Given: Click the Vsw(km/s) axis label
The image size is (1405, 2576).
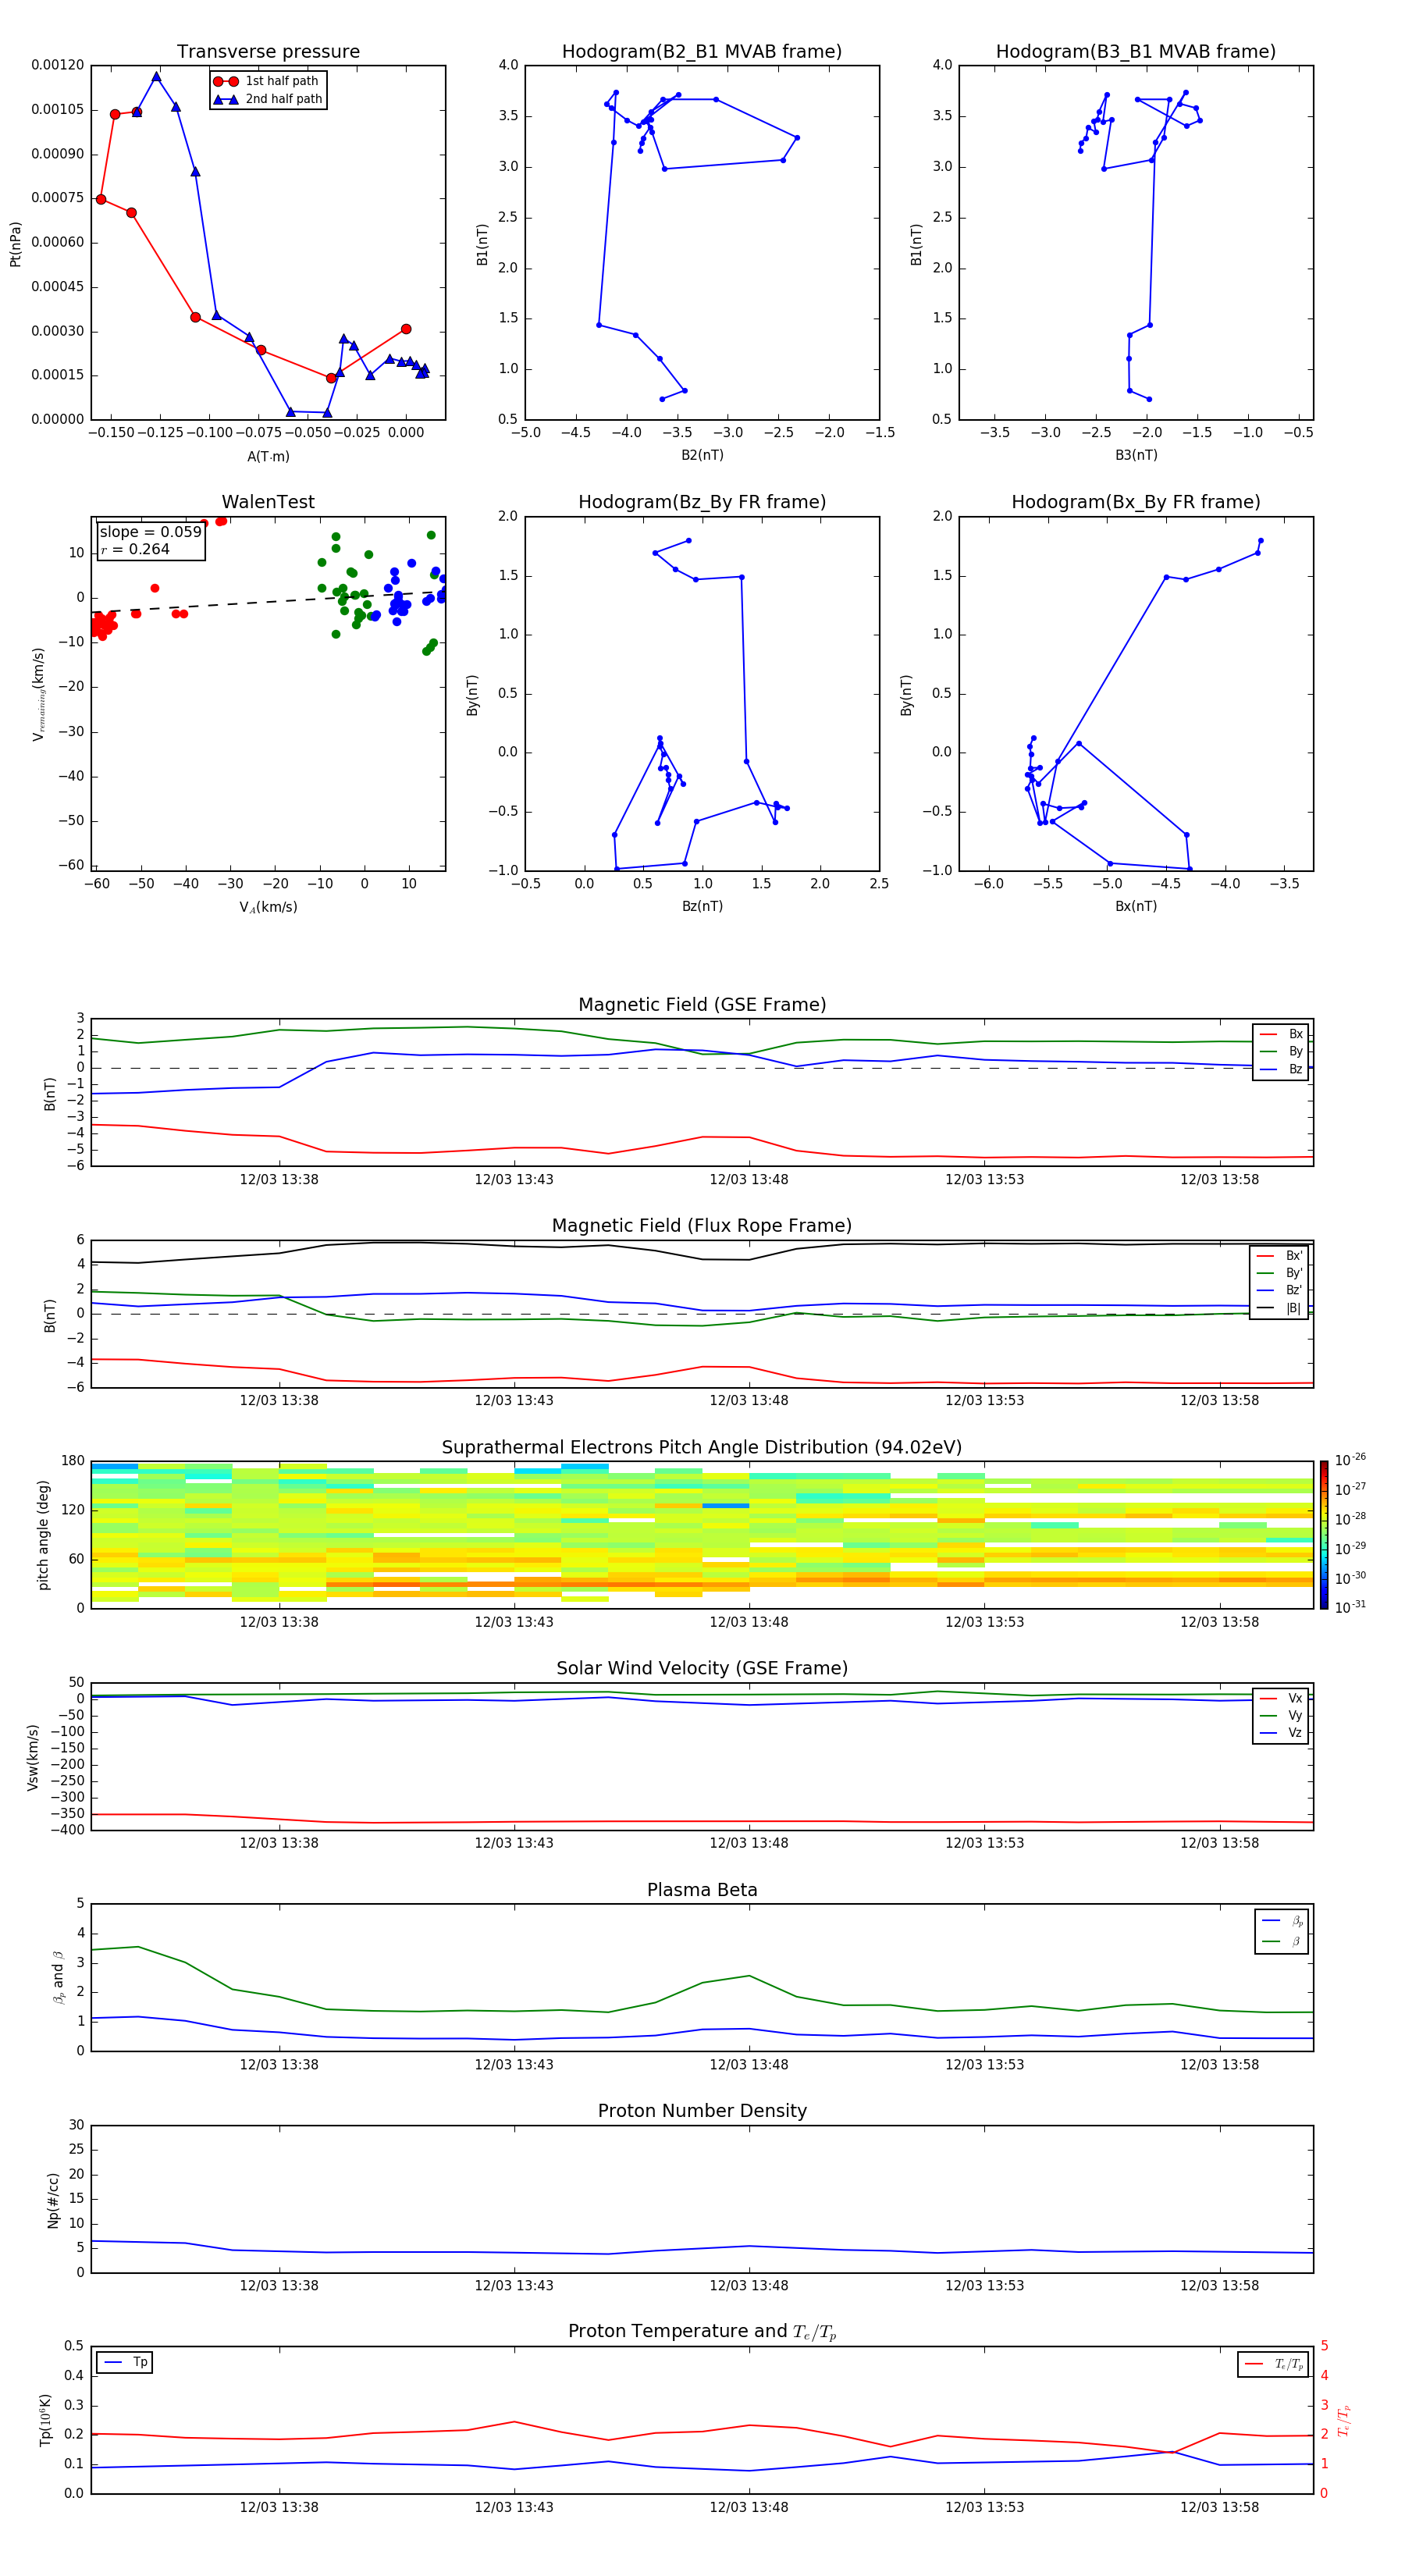Looking at the screenshot, I should (x=32, y=1757).
